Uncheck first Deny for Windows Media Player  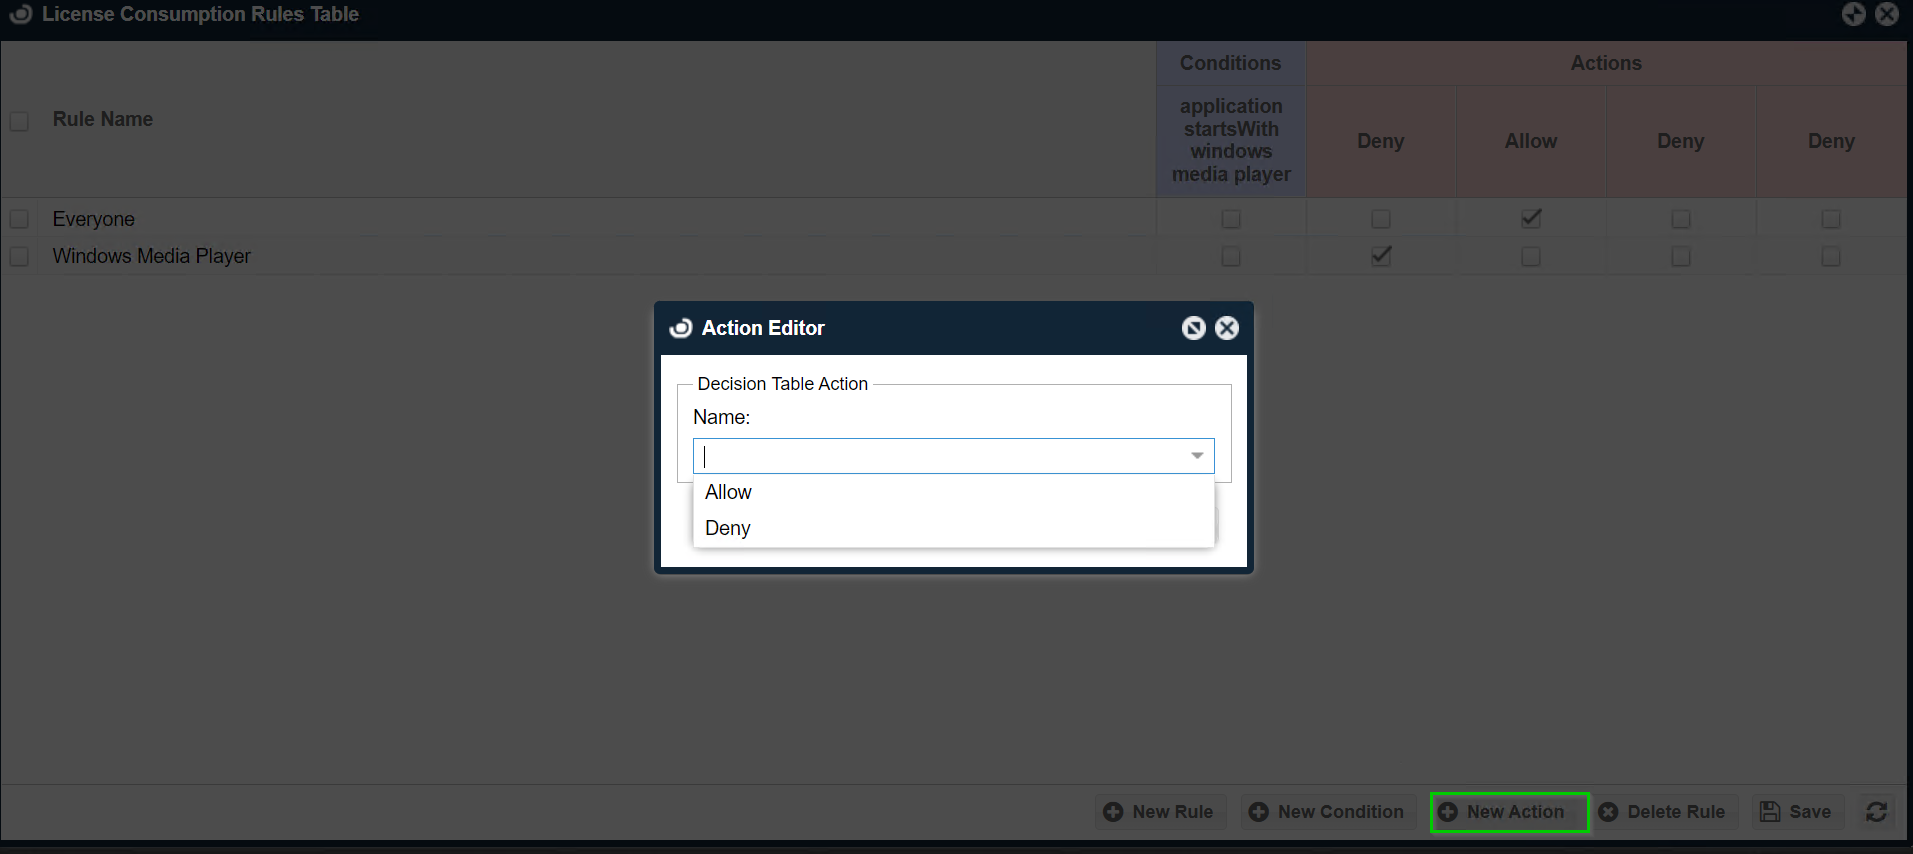1381,256
